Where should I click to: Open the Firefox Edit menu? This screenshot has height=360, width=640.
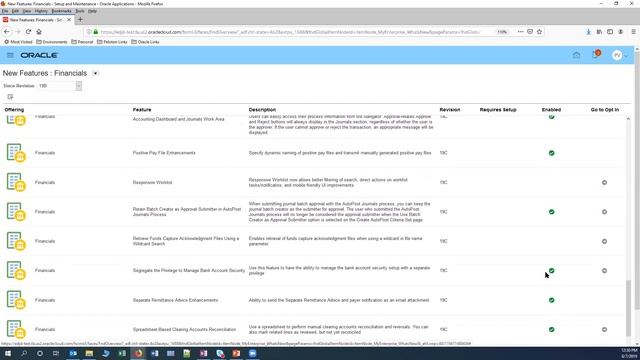point(15,11)
